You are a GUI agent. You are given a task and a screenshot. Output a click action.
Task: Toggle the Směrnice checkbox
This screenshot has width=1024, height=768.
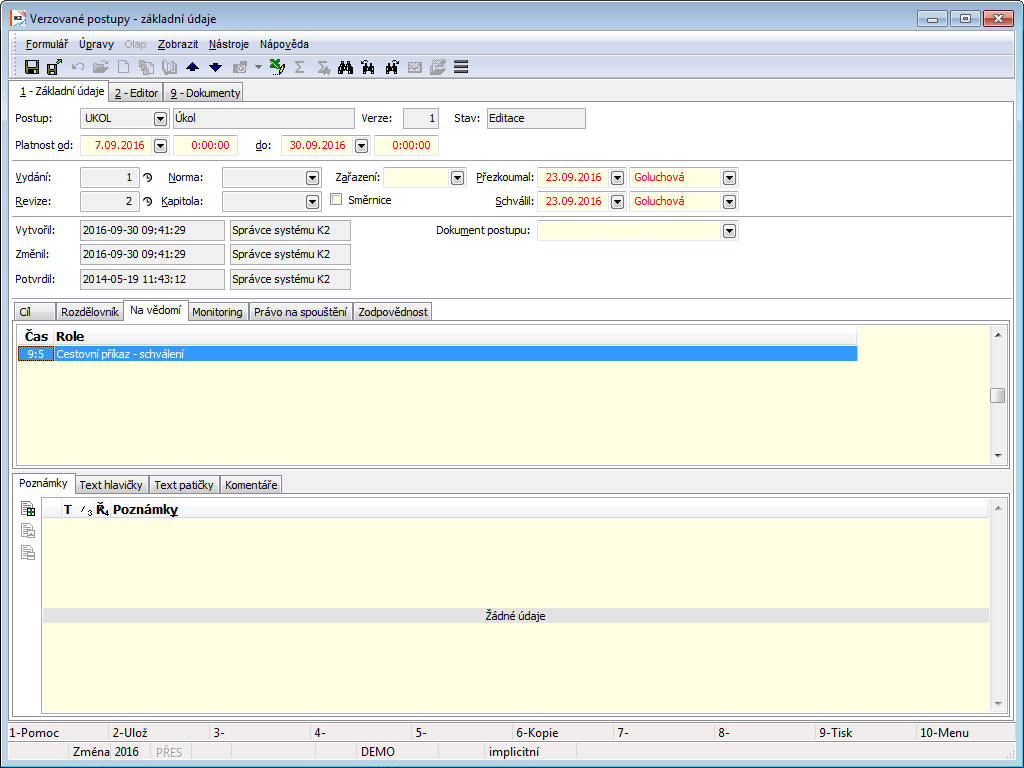pyautogui.click(x=337, y=200)
